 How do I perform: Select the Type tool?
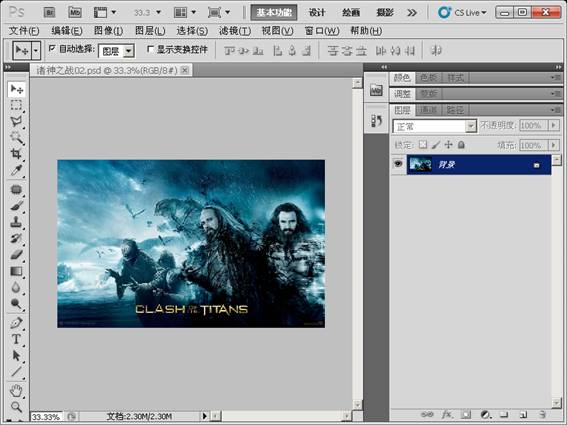tap(16, 339)
